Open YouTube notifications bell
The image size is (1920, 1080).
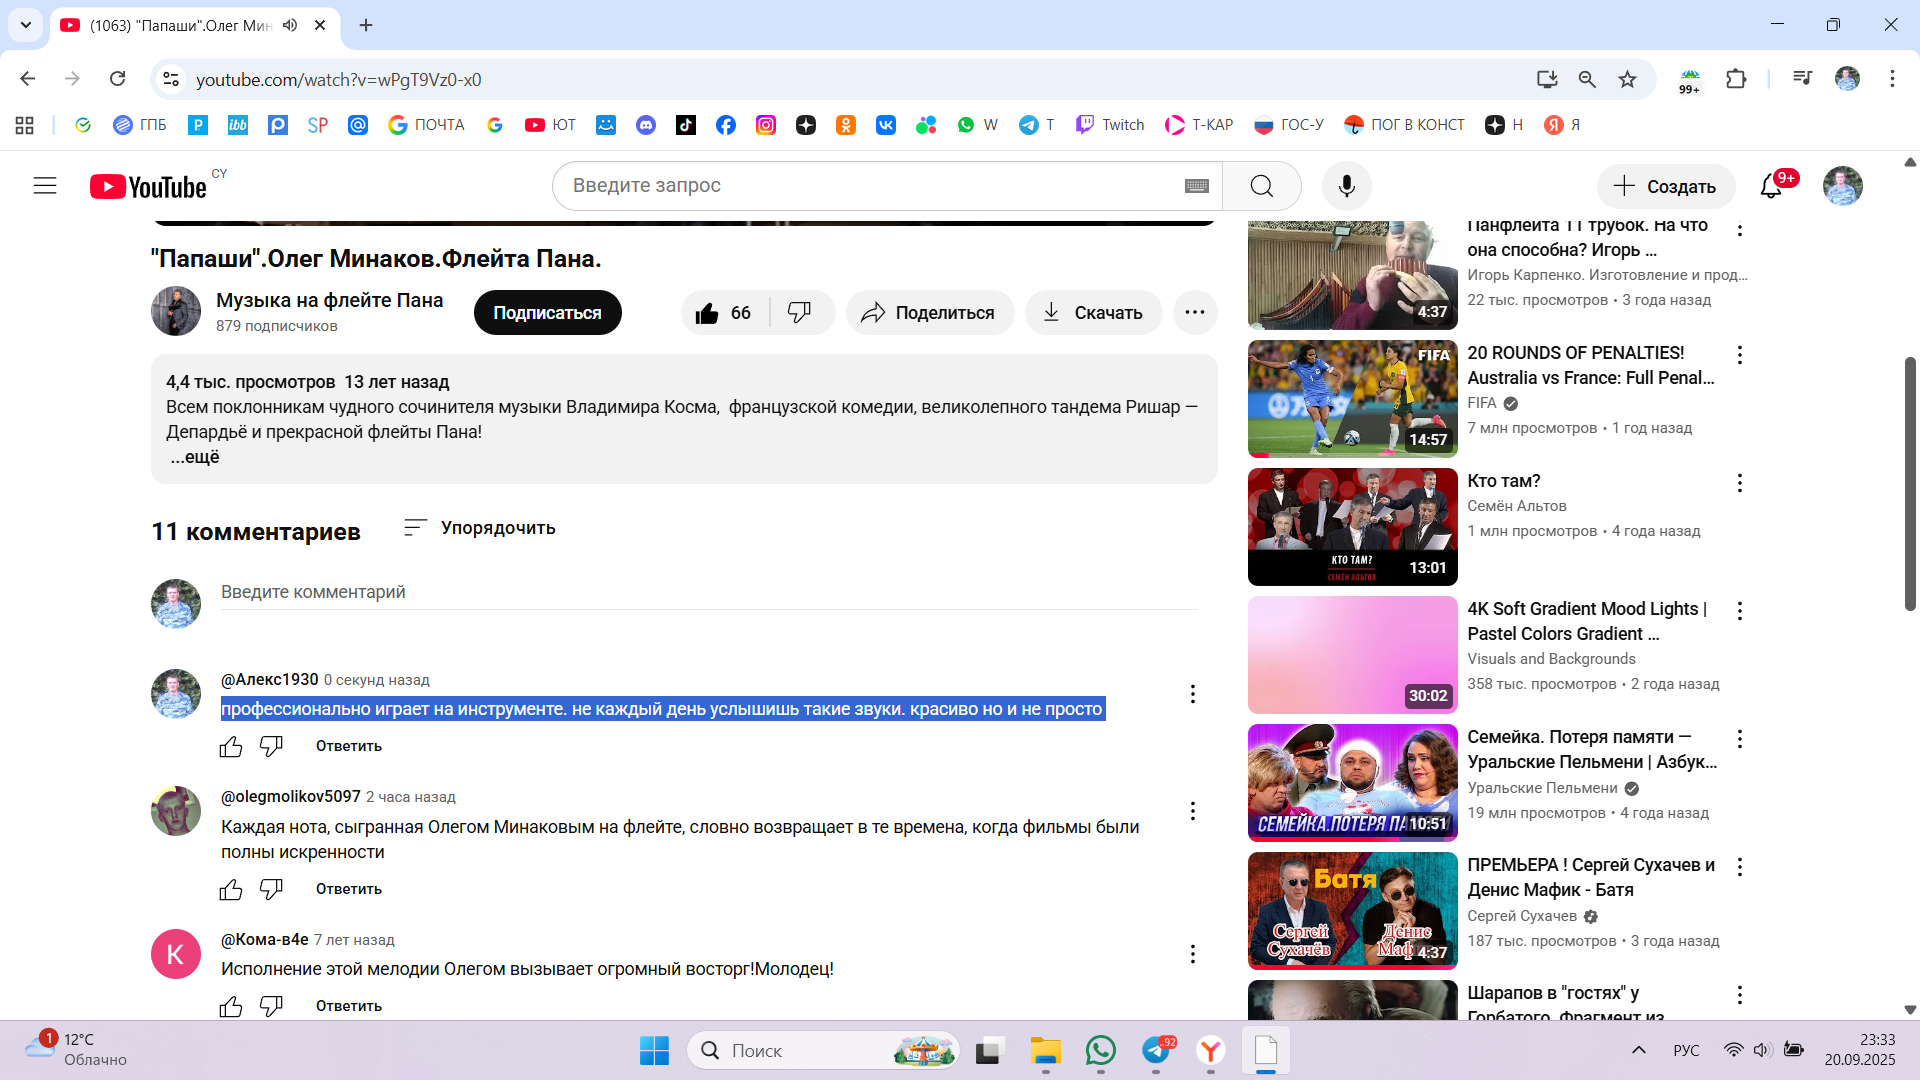(1771, 186)
